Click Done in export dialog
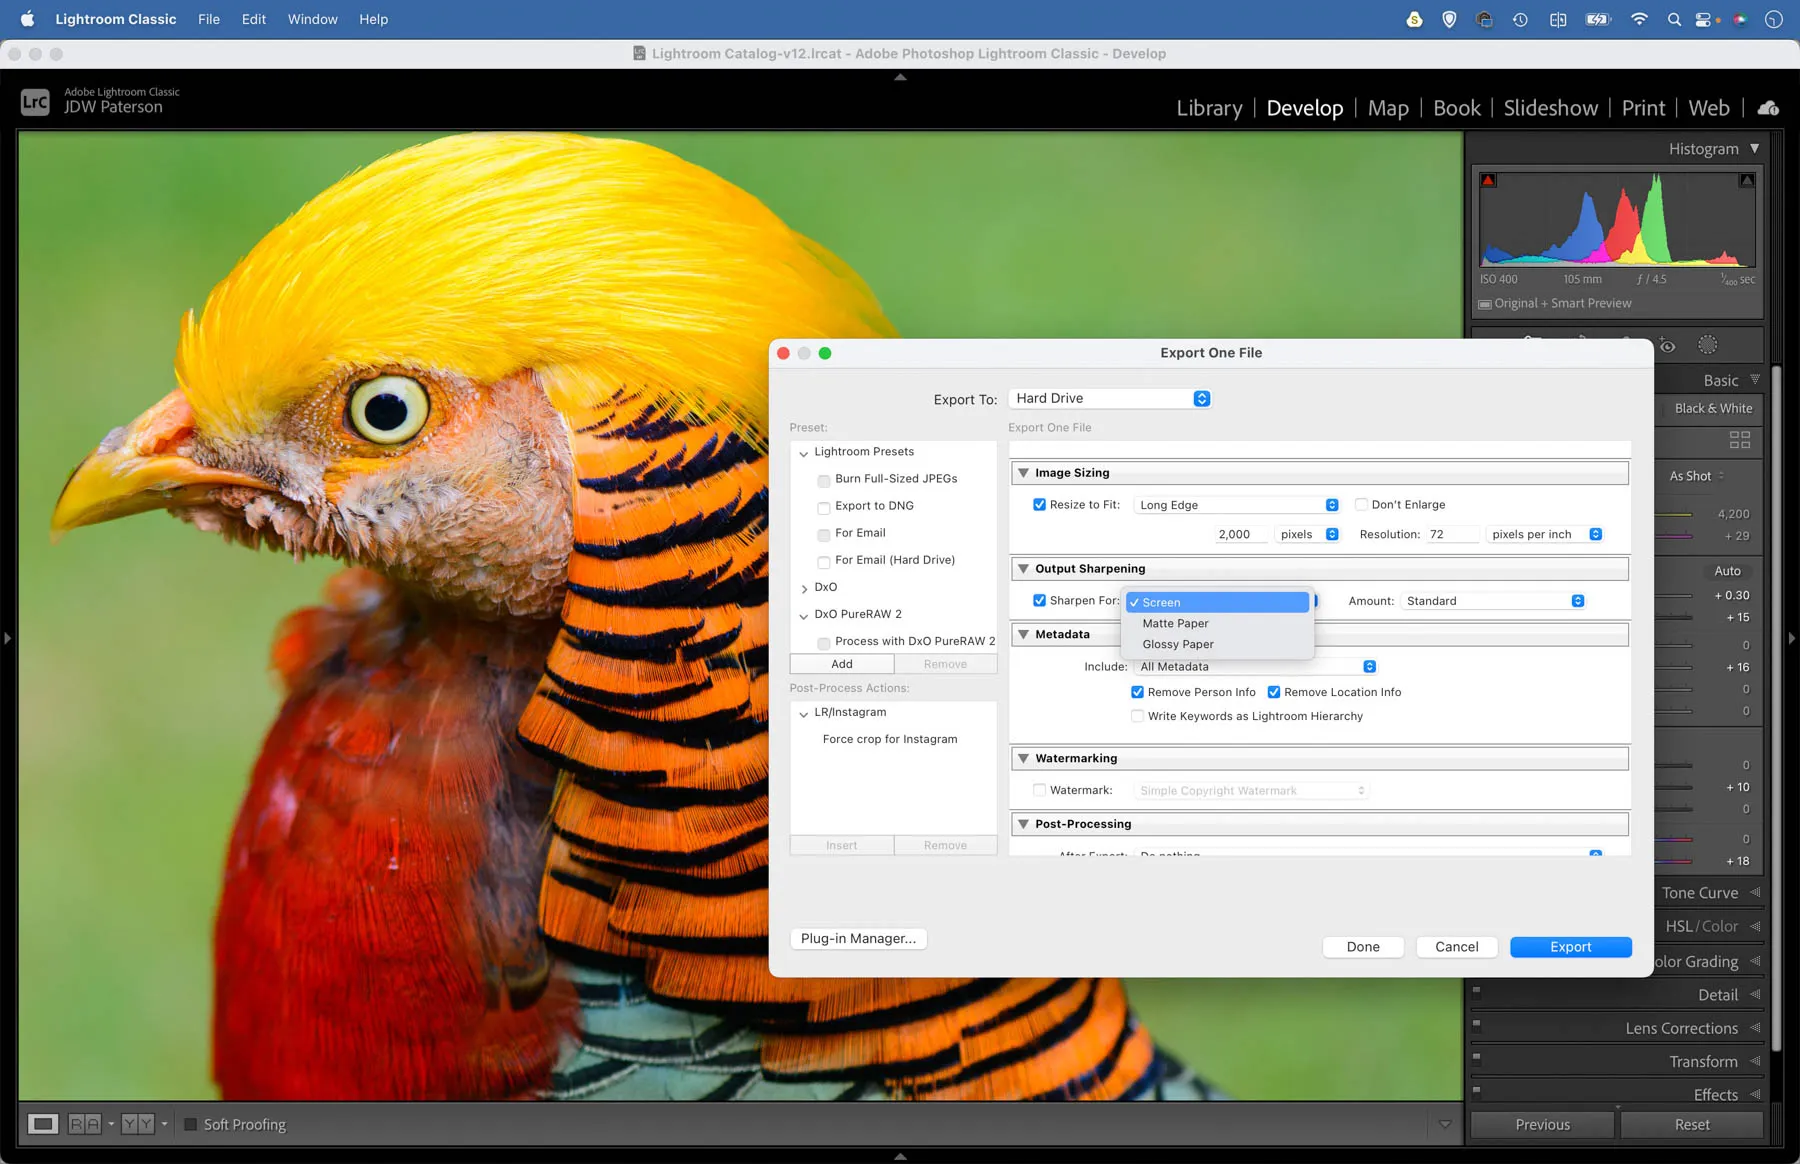Screen dimensions: 1800x1164 point(1363,947)
